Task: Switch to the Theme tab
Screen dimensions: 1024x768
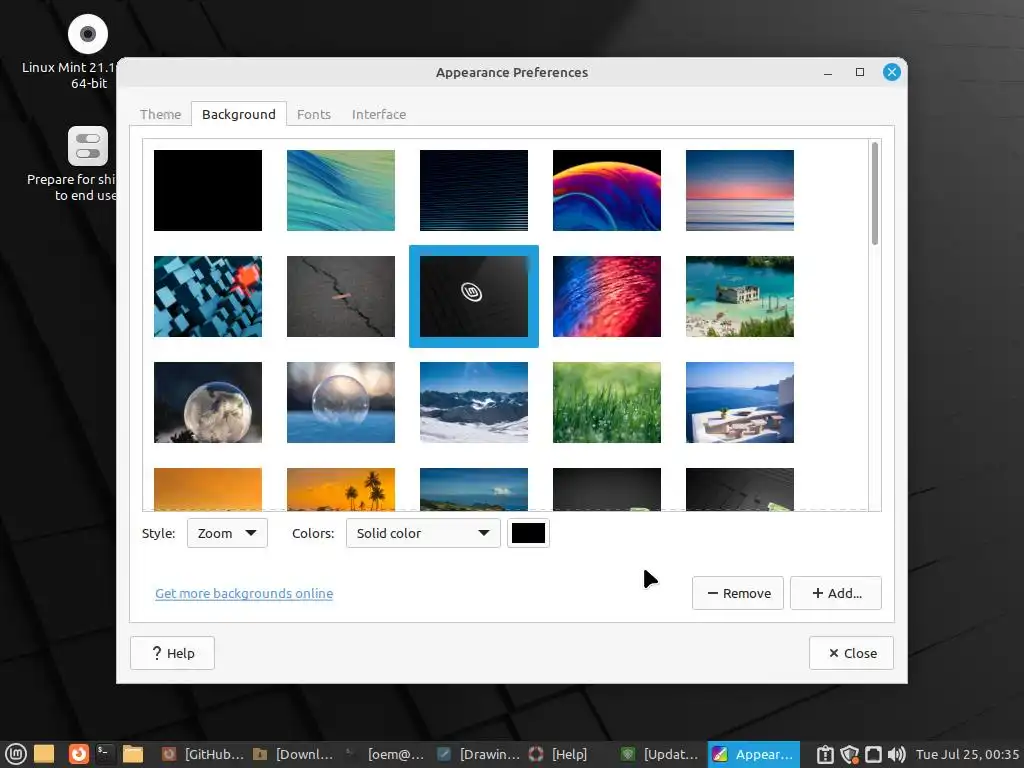Action: pos(160,114)
